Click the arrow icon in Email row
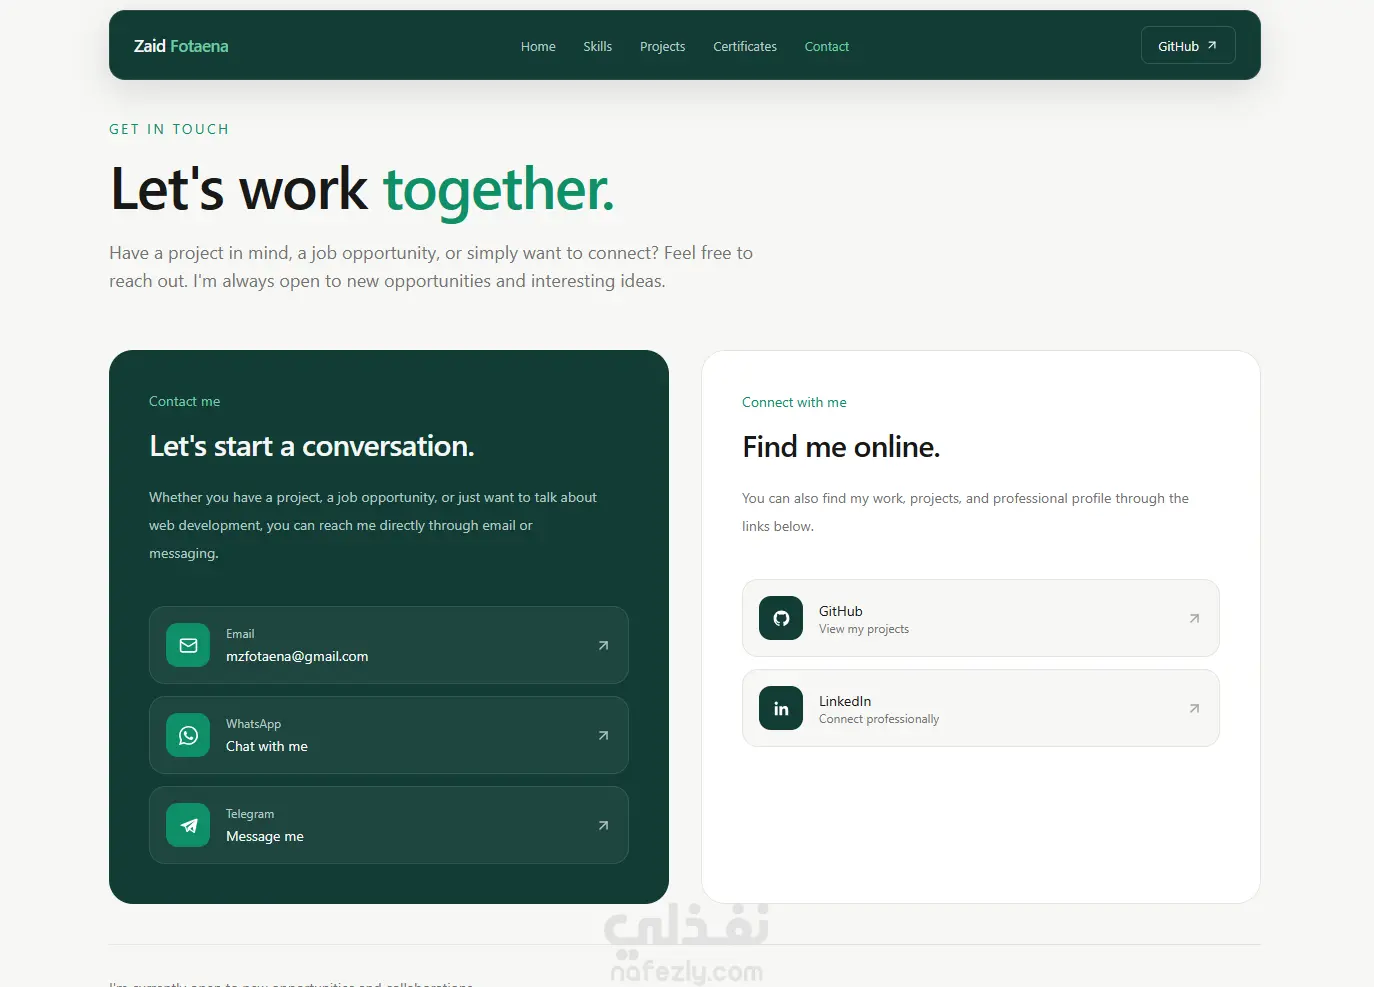Viewport: 1374px width, 987px height. pyautogui.click(x=603, y=645)
